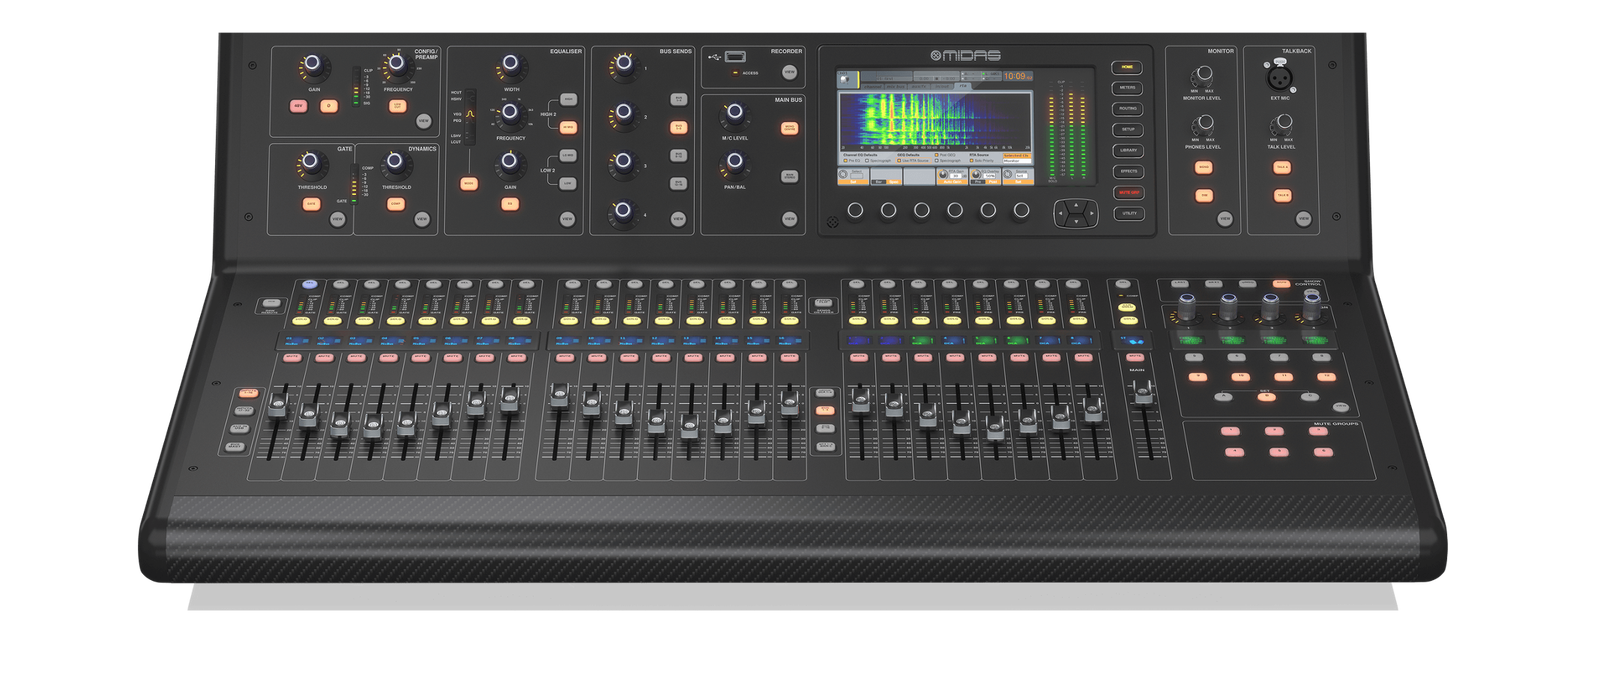
Task: Click the Main Bus Pan/Bal knob
Action: point(734,163)
